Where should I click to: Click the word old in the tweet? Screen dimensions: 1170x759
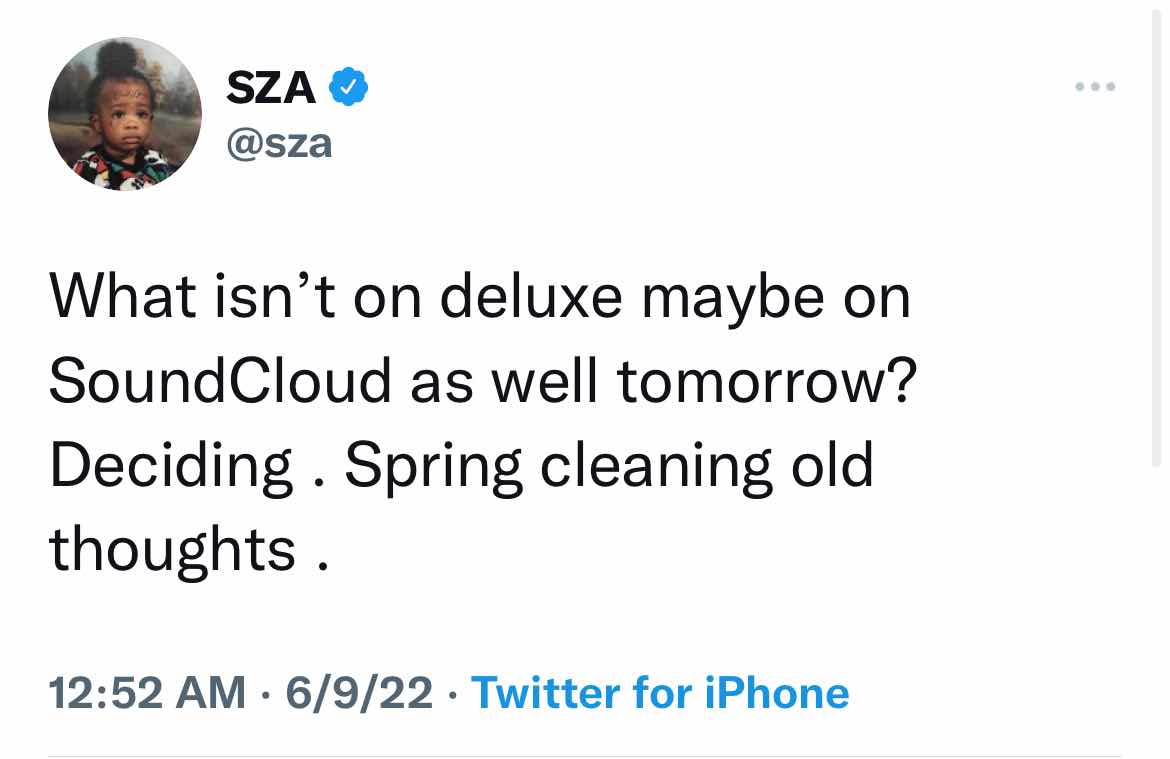click(x=831, y=465)
